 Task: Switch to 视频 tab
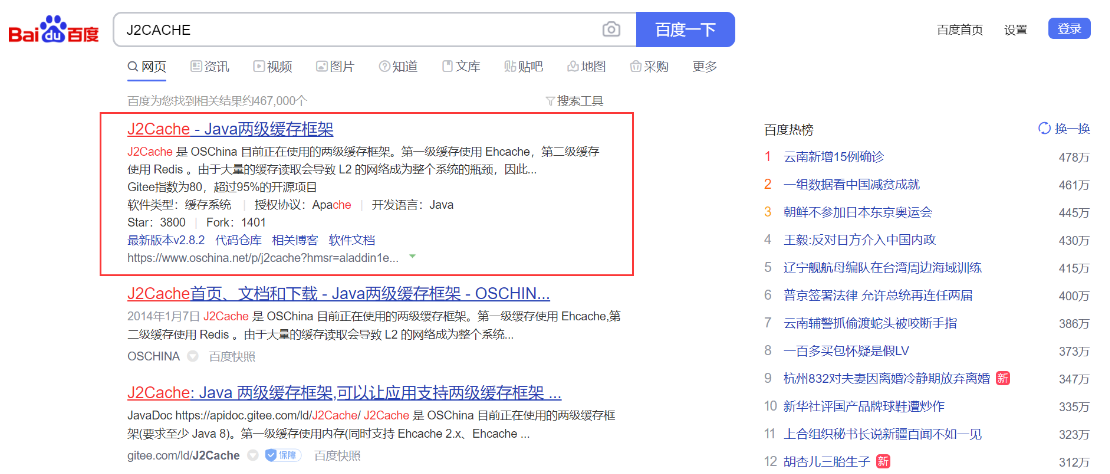click(x=273, y=67)
